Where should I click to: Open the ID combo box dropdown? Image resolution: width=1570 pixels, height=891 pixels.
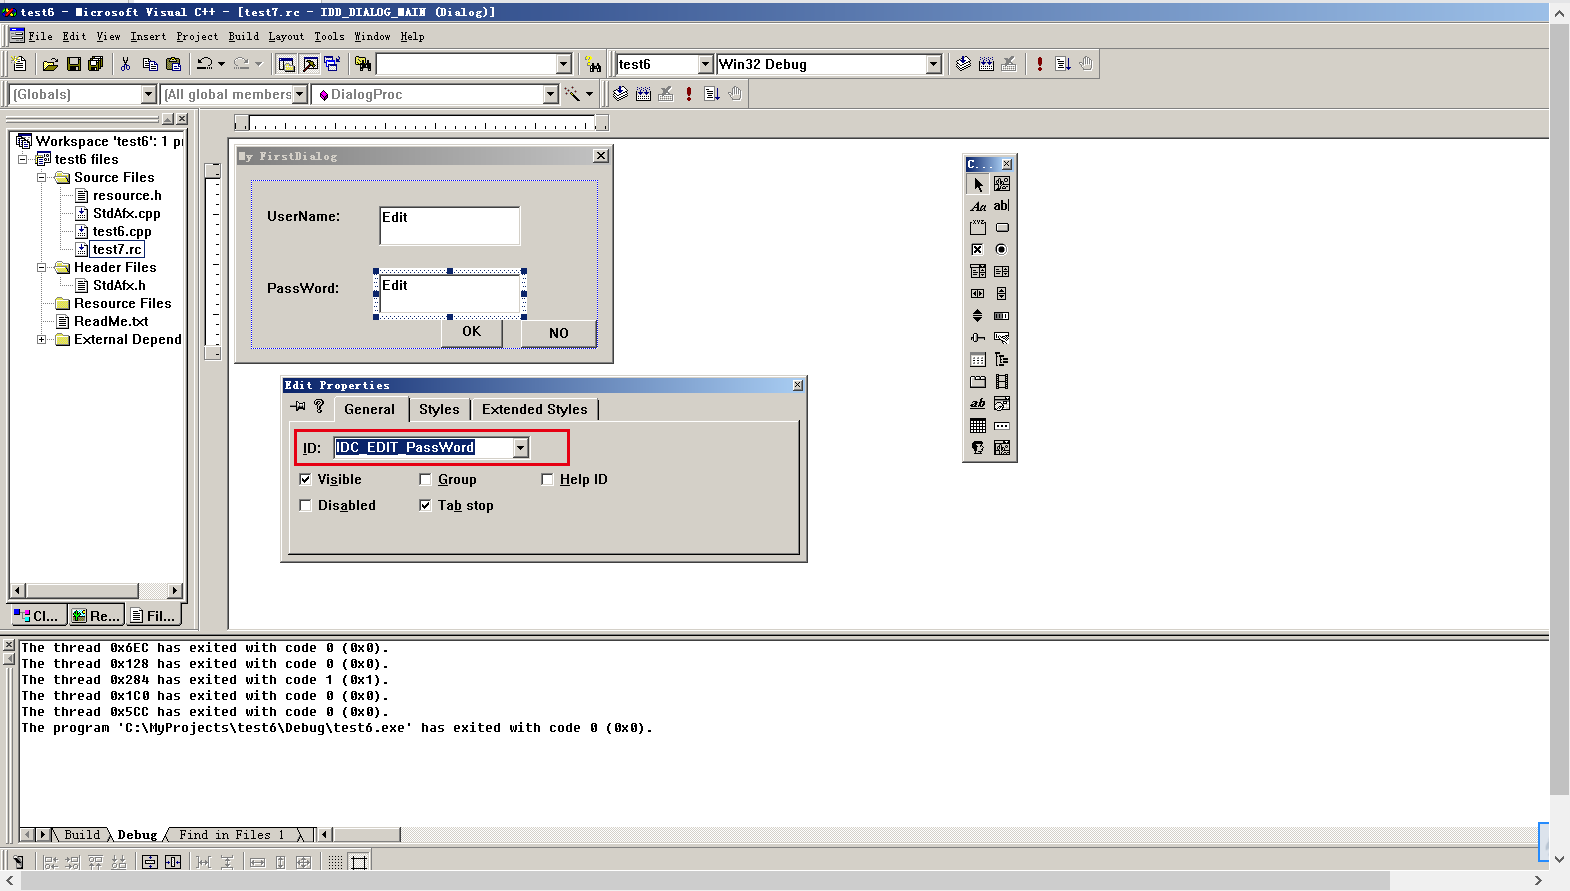point(521,448)
